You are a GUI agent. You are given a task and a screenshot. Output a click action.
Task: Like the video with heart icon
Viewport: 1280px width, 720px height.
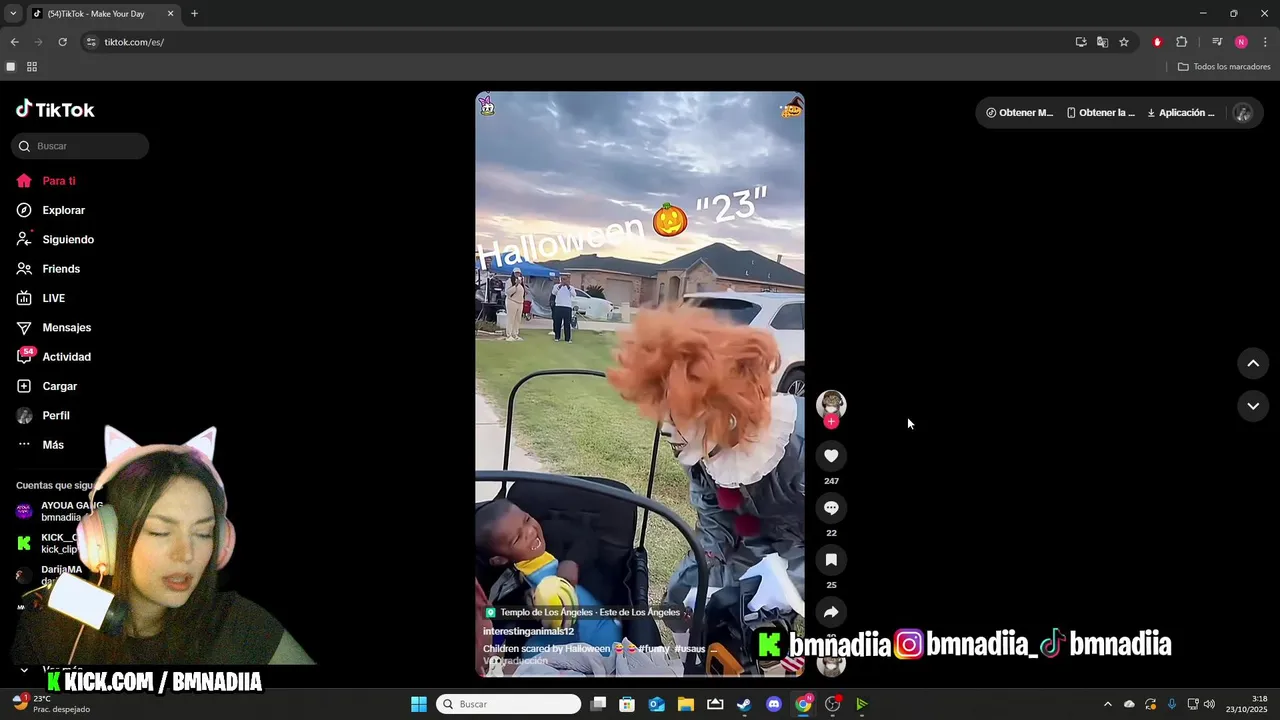click(831, 456)
